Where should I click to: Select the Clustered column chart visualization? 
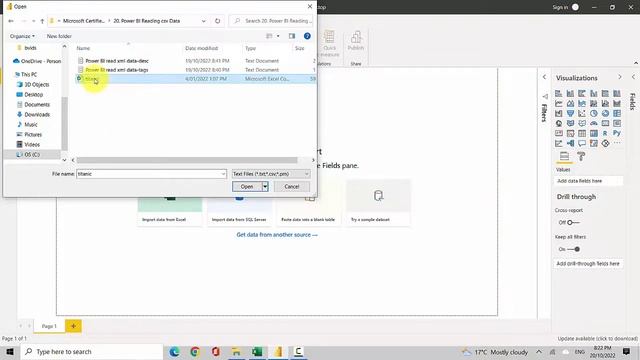(x=593, y=93)
